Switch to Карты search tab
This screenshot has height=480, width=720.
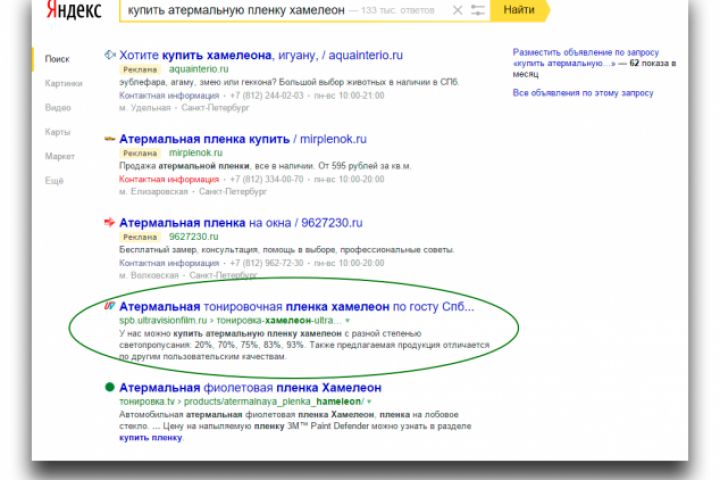[57, 132]
